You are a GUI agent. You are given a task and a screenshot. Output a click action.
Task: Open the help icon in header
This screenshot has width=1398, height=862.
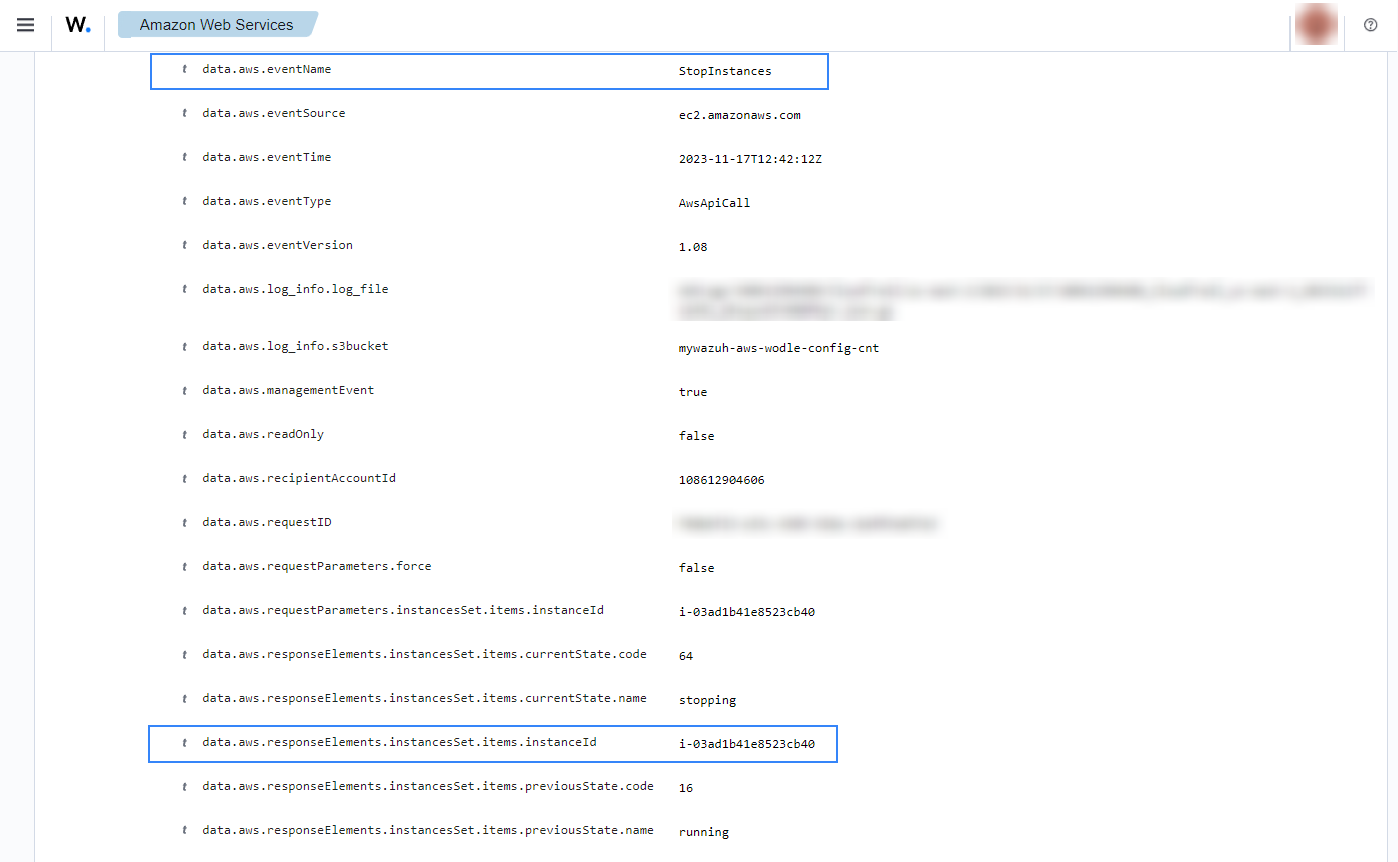(1370, 25)
